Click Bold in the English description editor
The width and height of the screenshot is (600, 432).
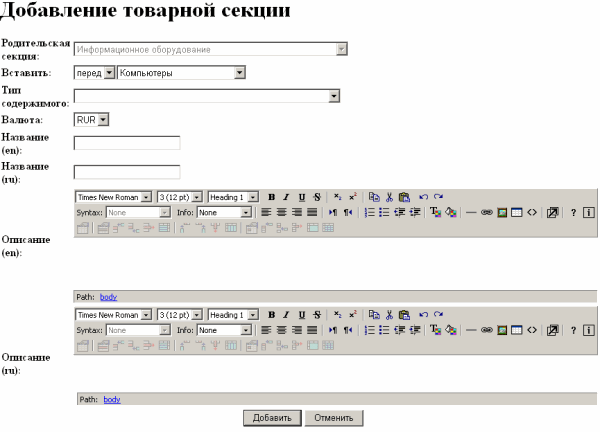(271, 198)
